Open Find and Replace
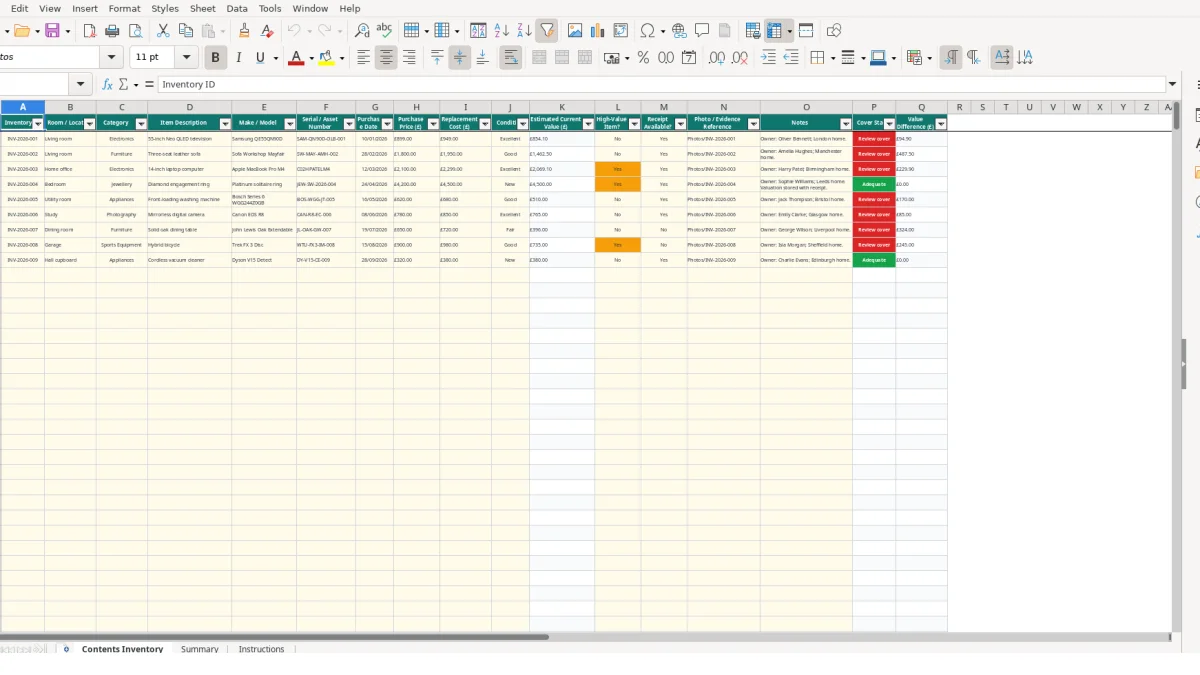Viewport: 1200px width, 675px height. coord(362,31)
